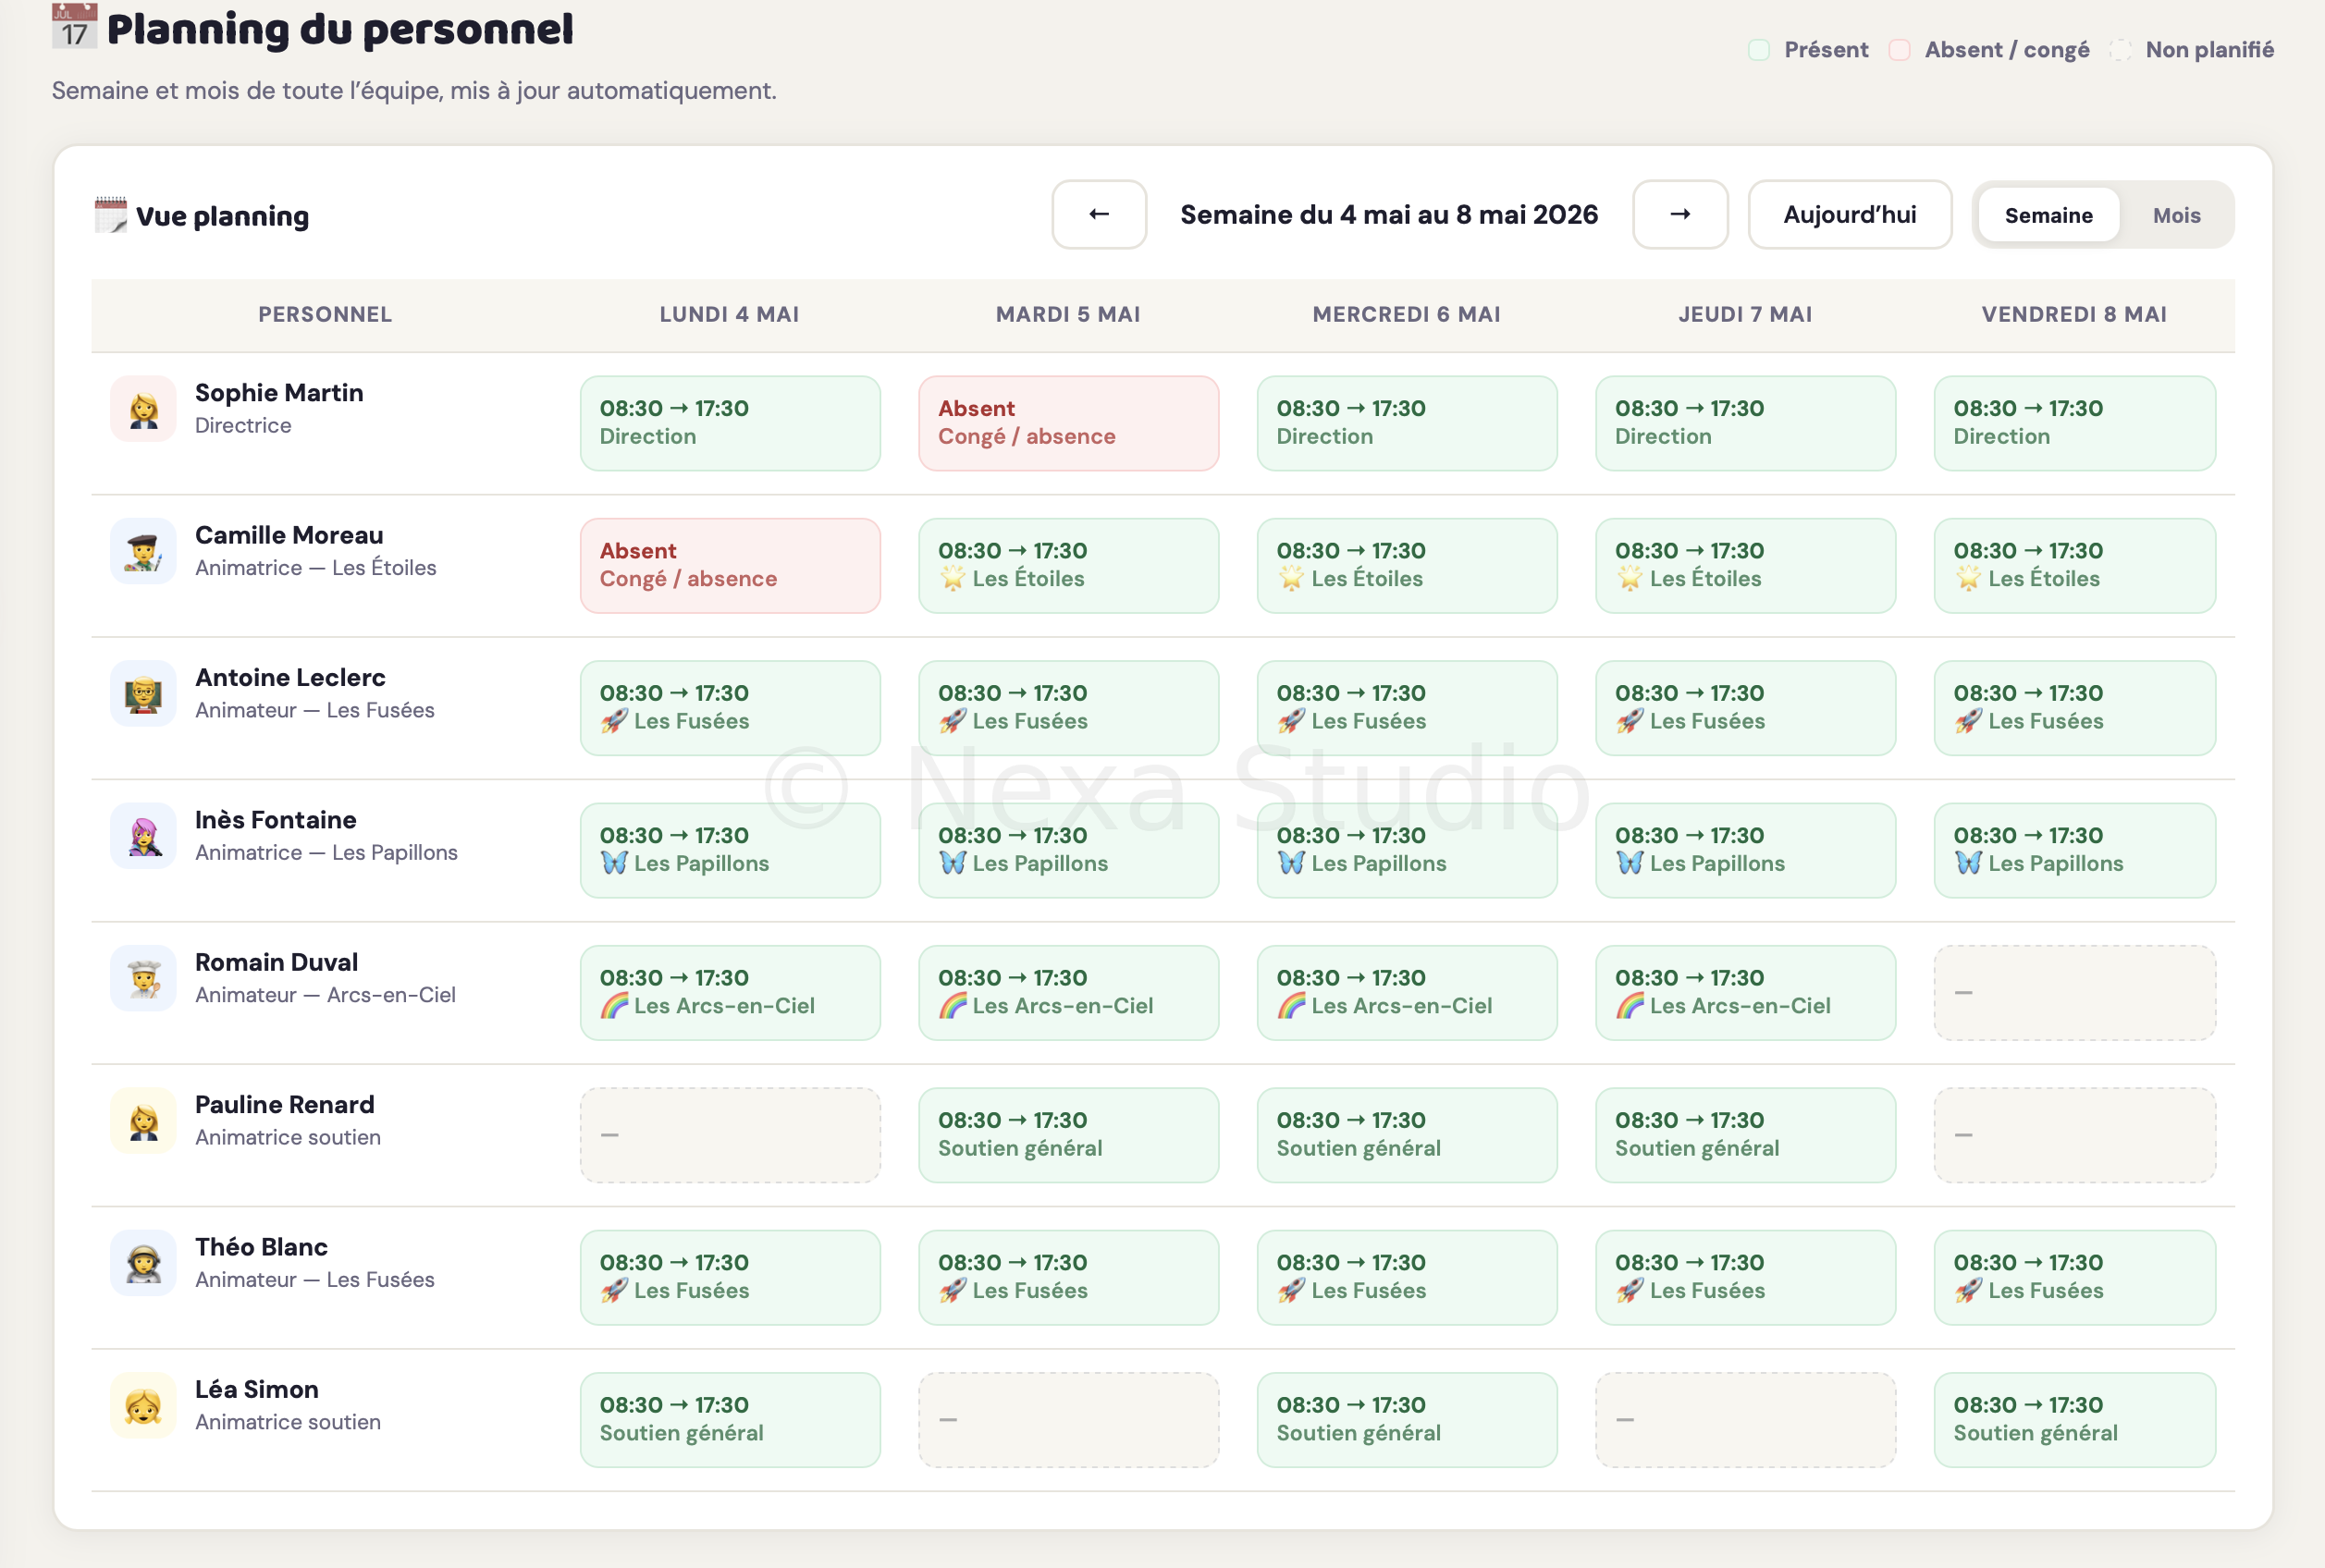Switch to the Mois view
2325x1568 pixels.
[x=2176, y=215]
